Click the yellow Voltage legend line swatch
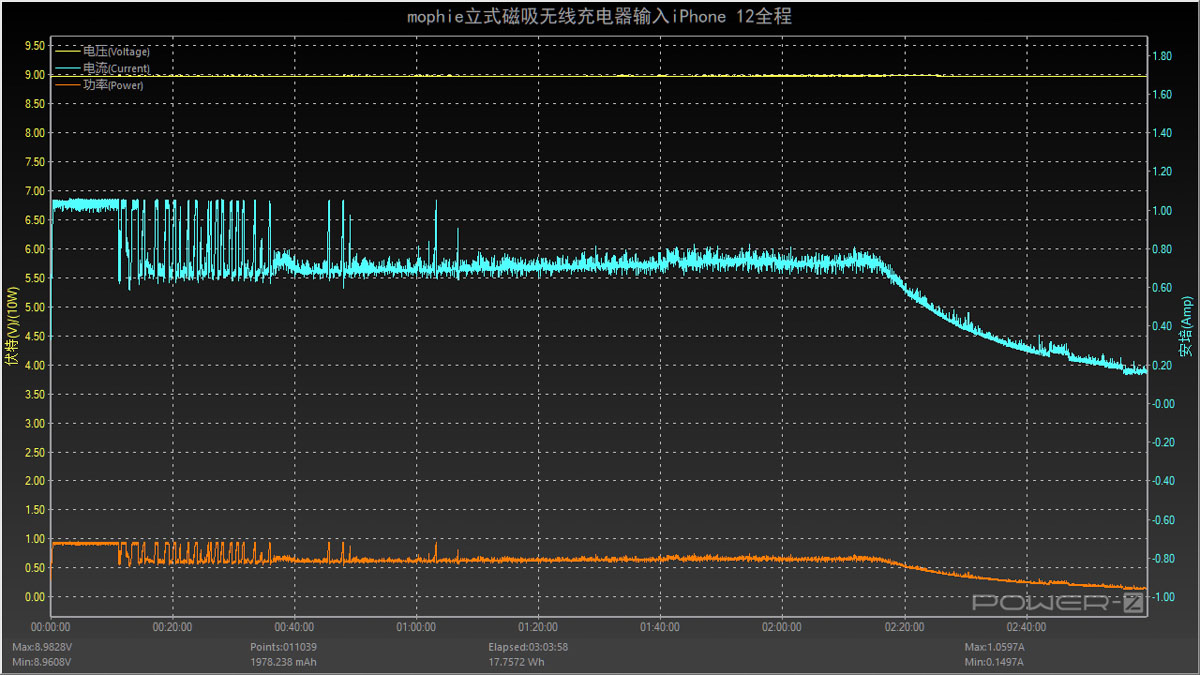The width and height of the screenshot is (1200, 675). coord(68,51)
